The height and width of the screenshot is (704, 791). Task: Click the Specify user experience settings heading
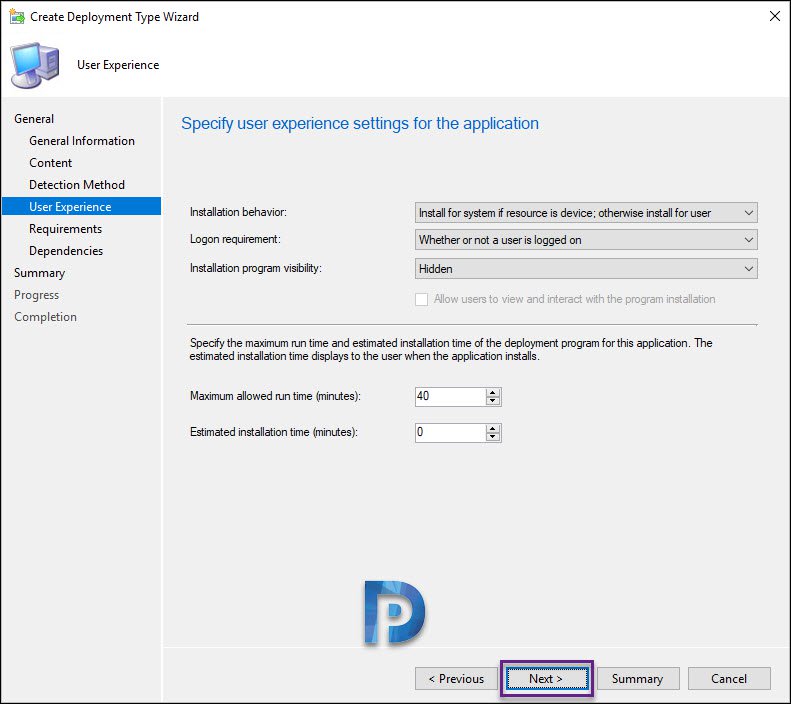pyautogui.click(x=360, y=124)
